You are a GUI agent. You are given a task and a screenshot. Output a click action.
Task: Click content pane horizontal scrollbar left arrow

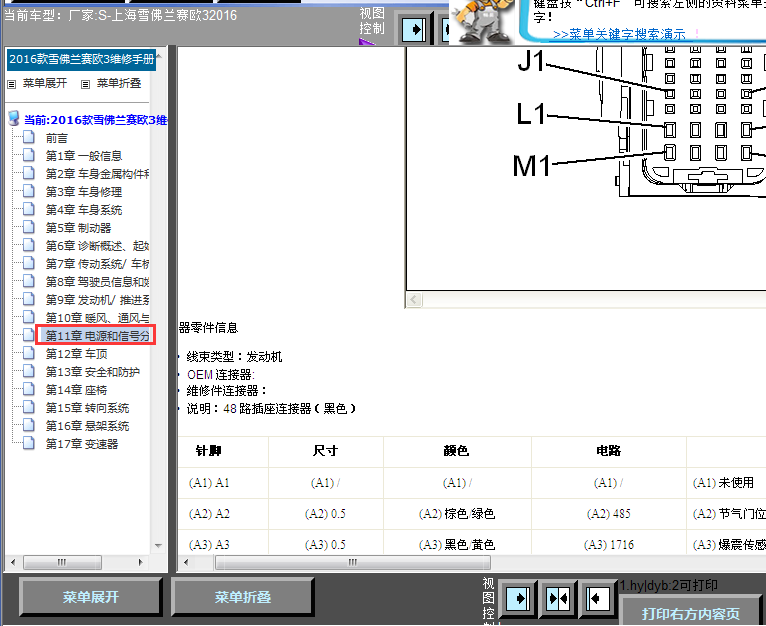click(185, 562)
